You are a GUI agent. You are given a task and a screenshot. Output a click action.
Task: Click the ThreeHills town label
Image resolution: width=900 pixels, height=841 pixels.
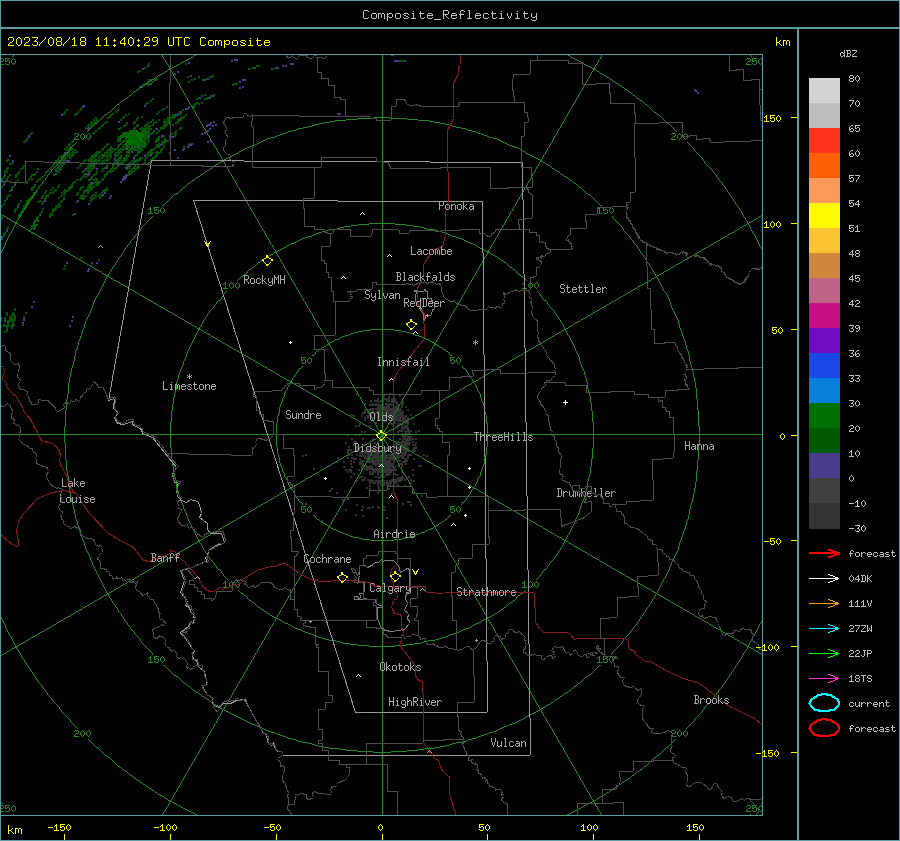pyautogui.click(x=503, y=437)
